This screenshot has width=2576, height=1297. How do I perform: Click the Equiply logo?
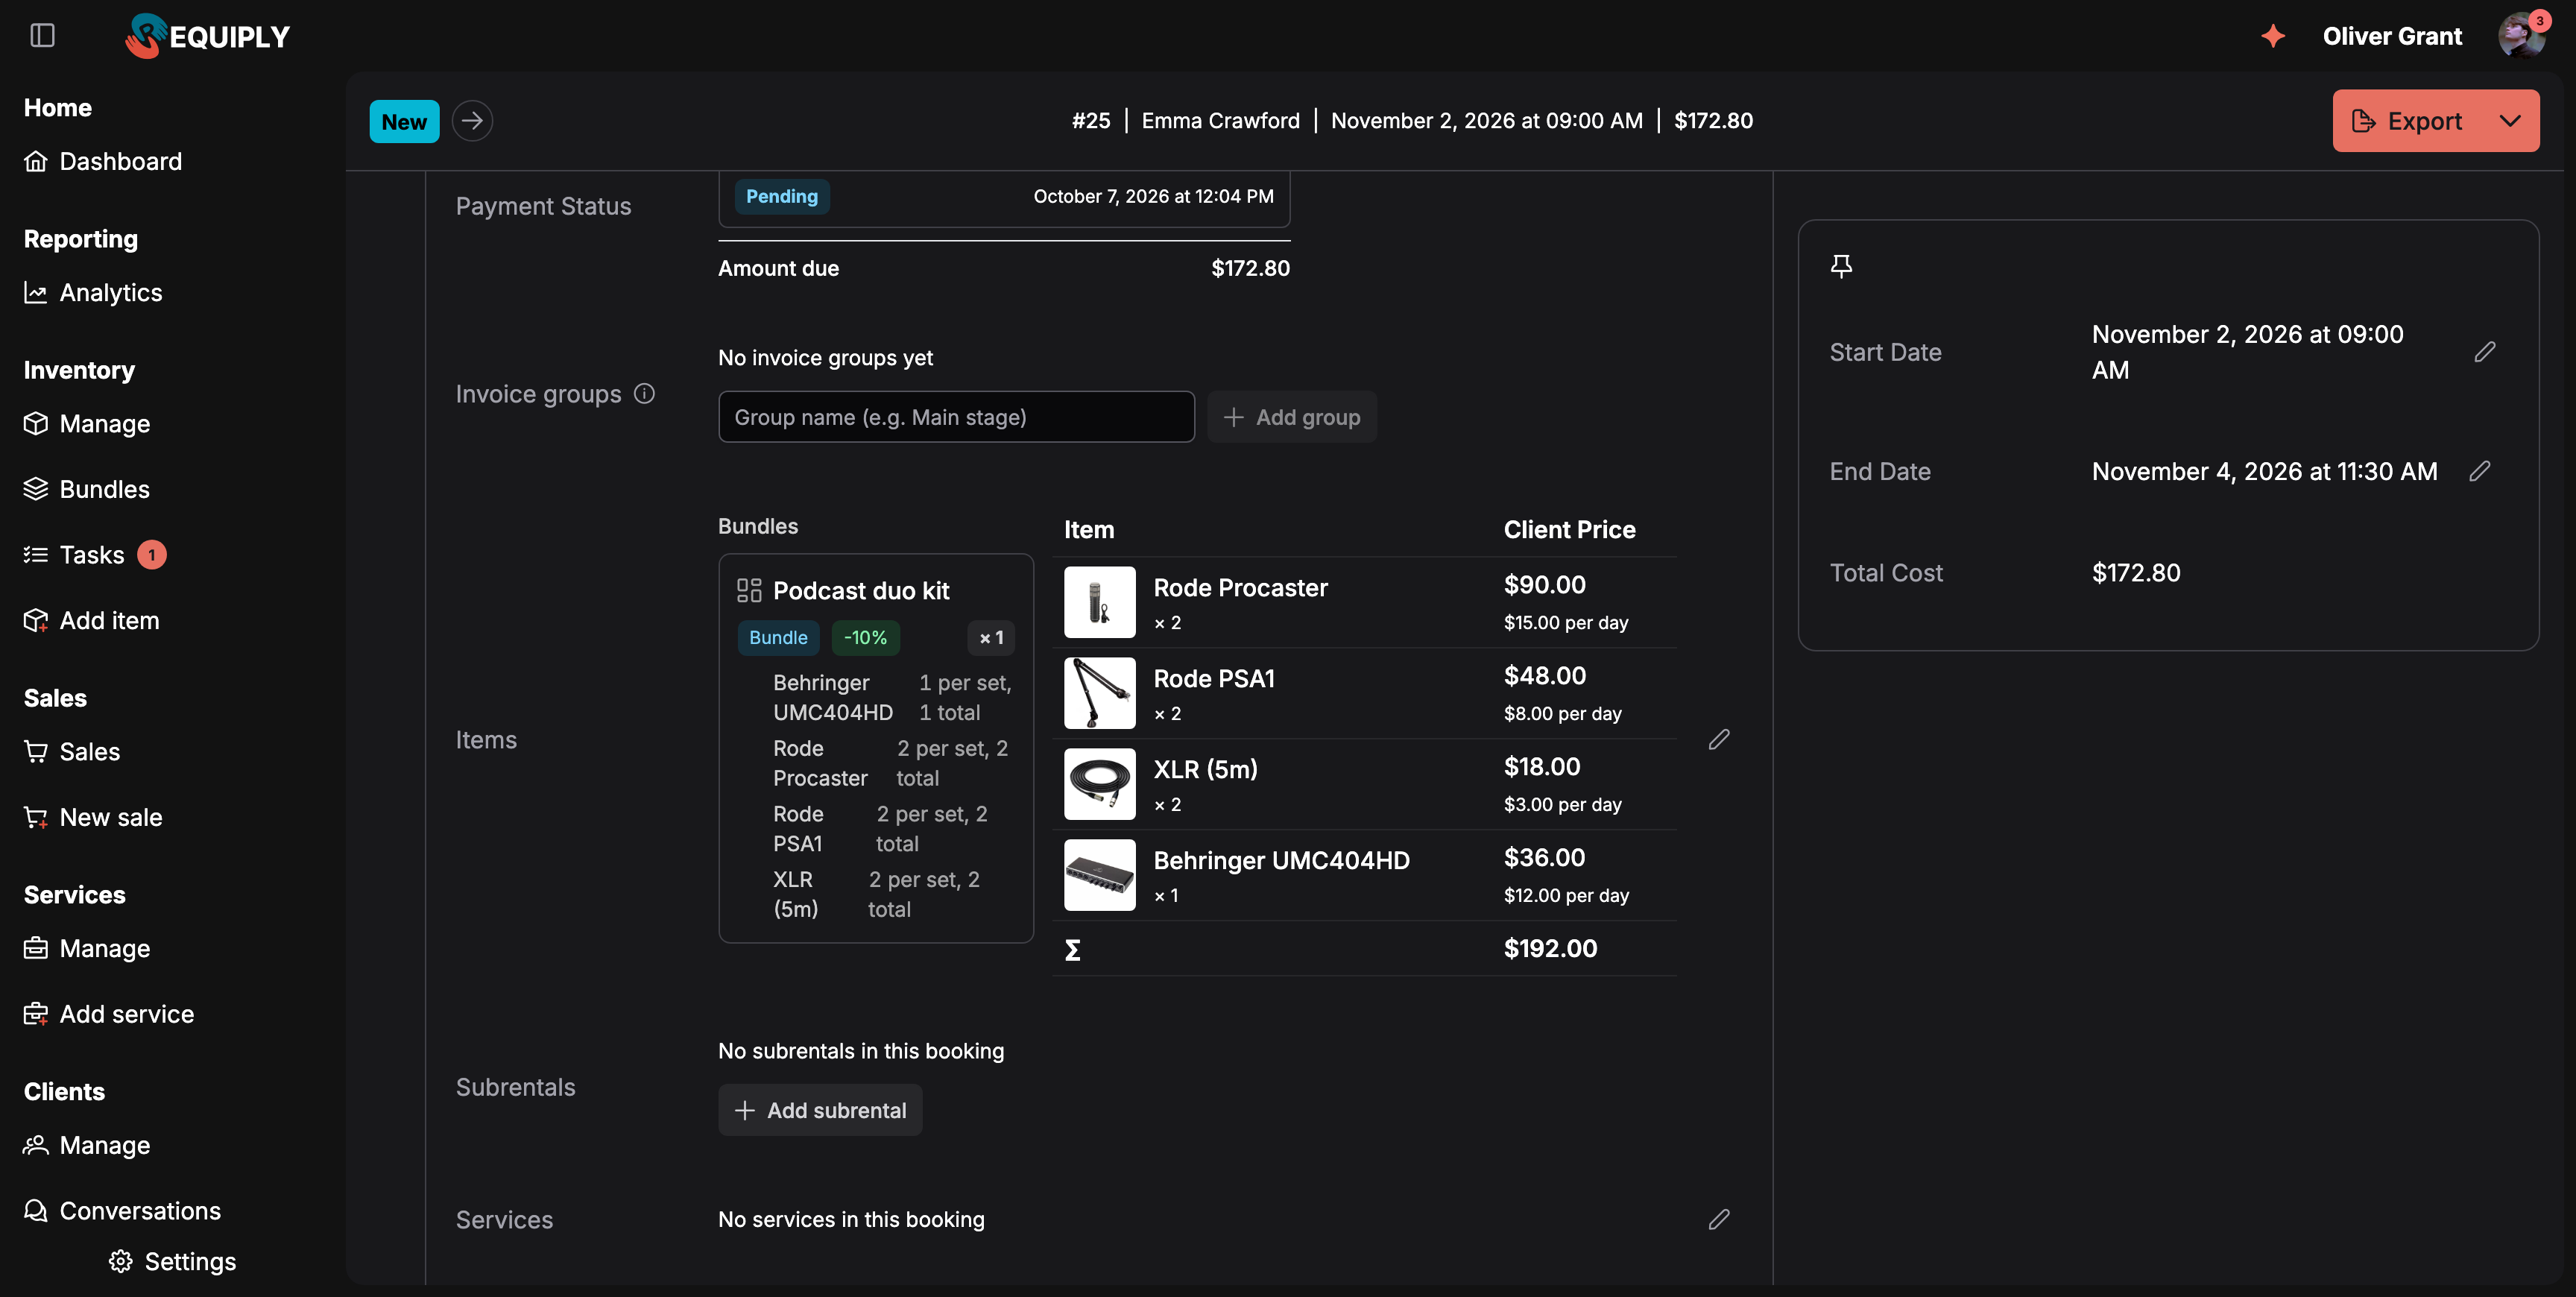[x=207, y=36]
